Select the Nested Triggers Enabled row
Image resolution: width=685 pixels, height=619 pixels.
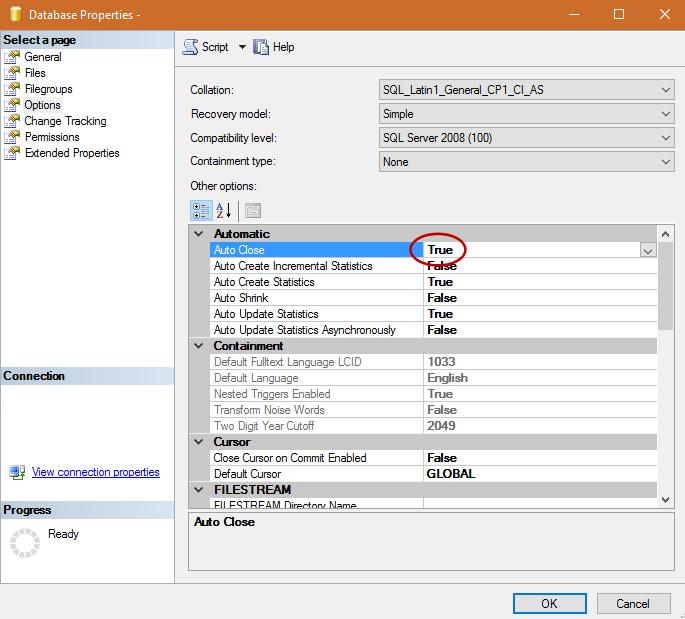[x=433, y=394]
